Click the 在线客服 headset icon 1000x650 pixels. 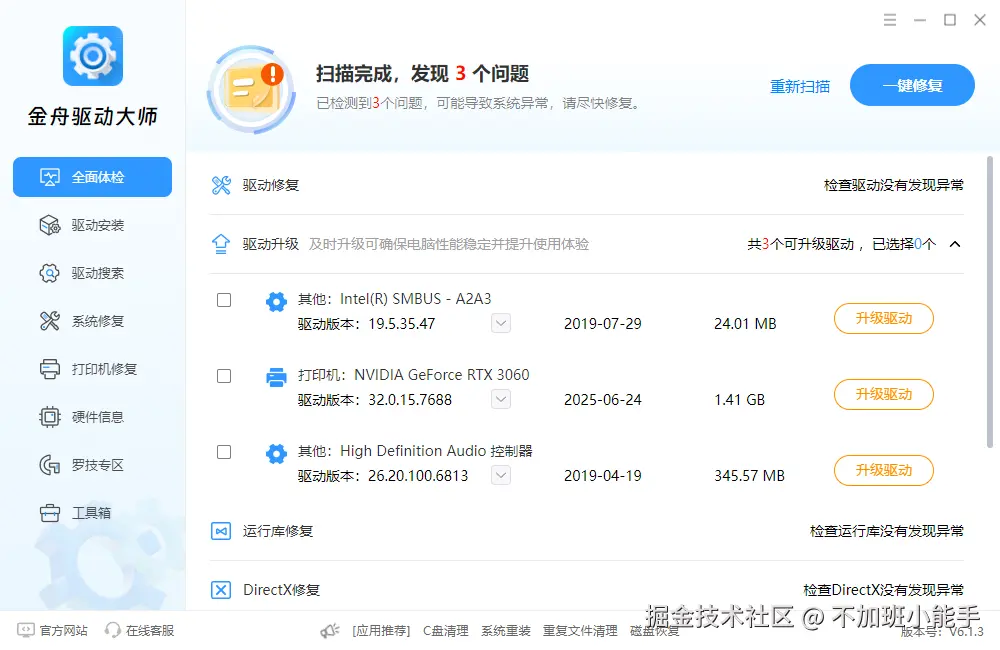113,631
